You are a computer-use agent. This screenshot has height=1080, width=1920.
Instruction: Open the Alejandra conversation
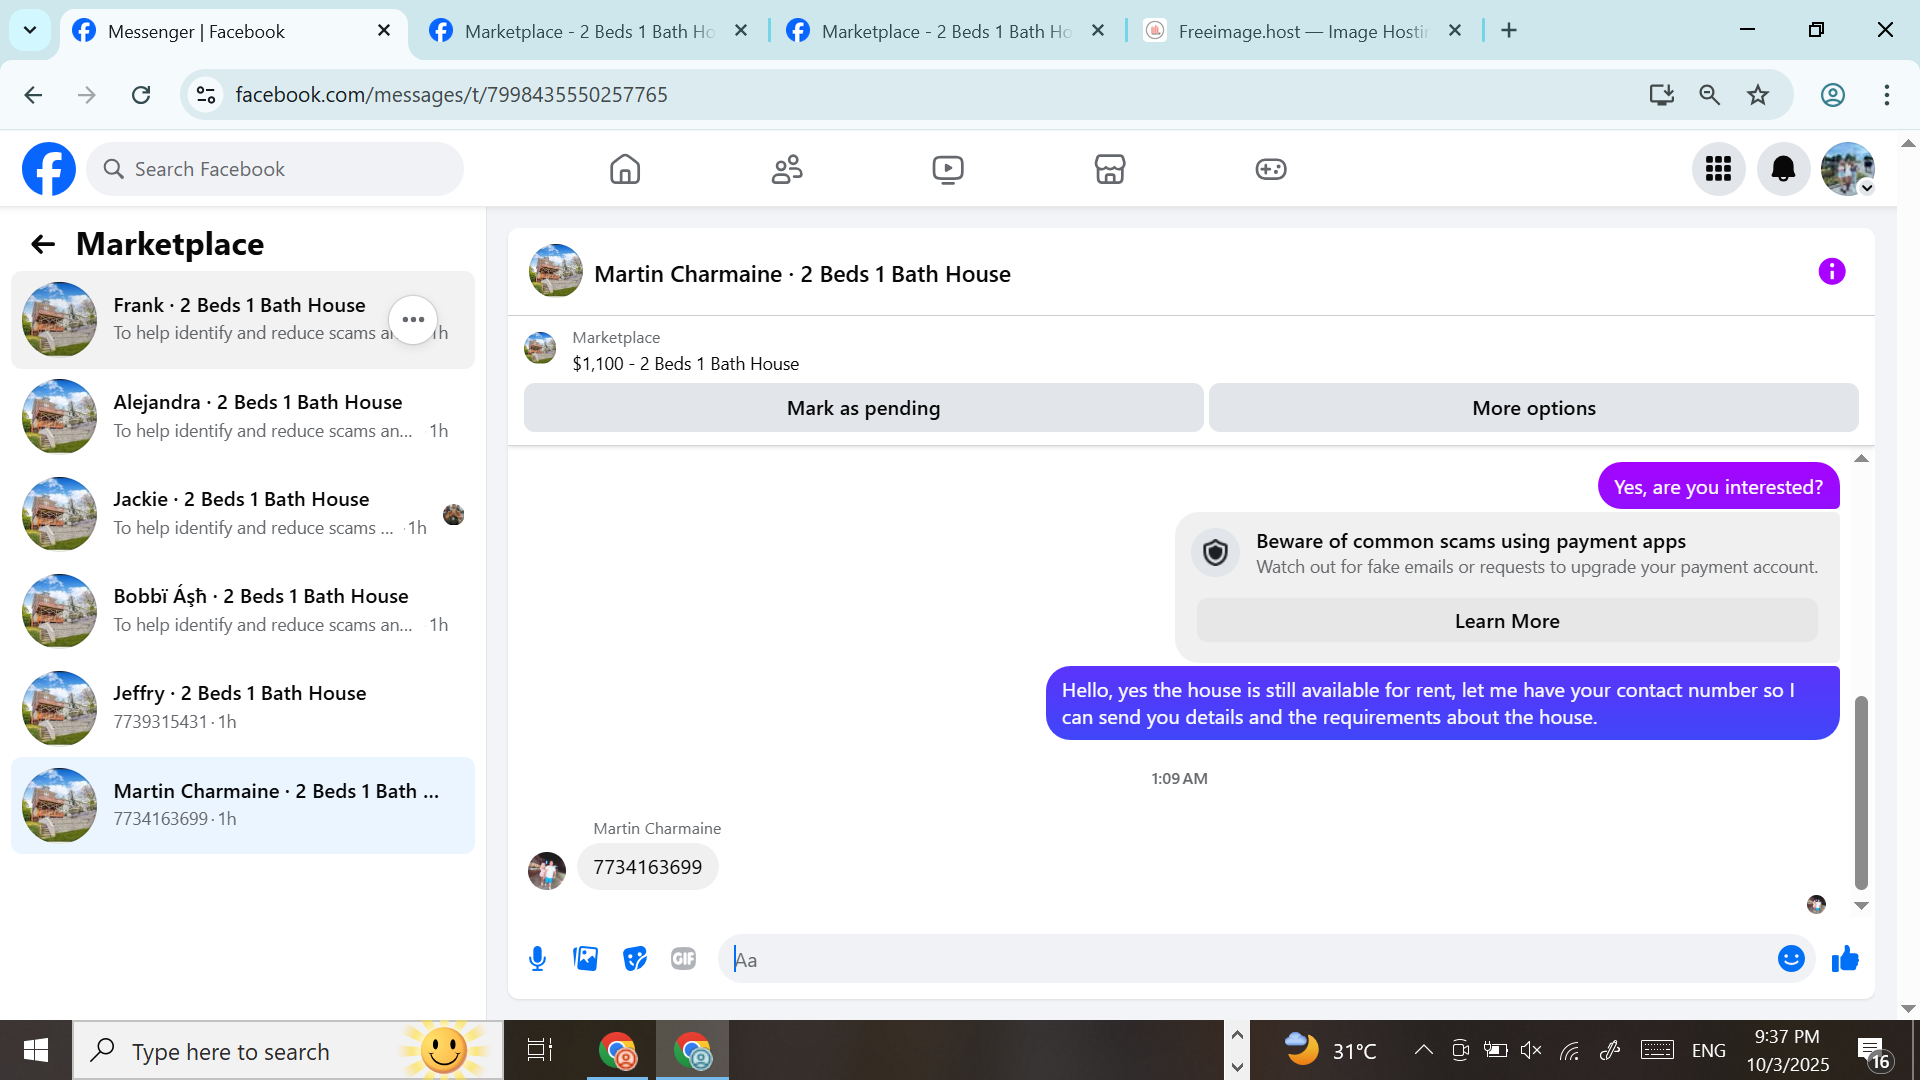point(243,417)
